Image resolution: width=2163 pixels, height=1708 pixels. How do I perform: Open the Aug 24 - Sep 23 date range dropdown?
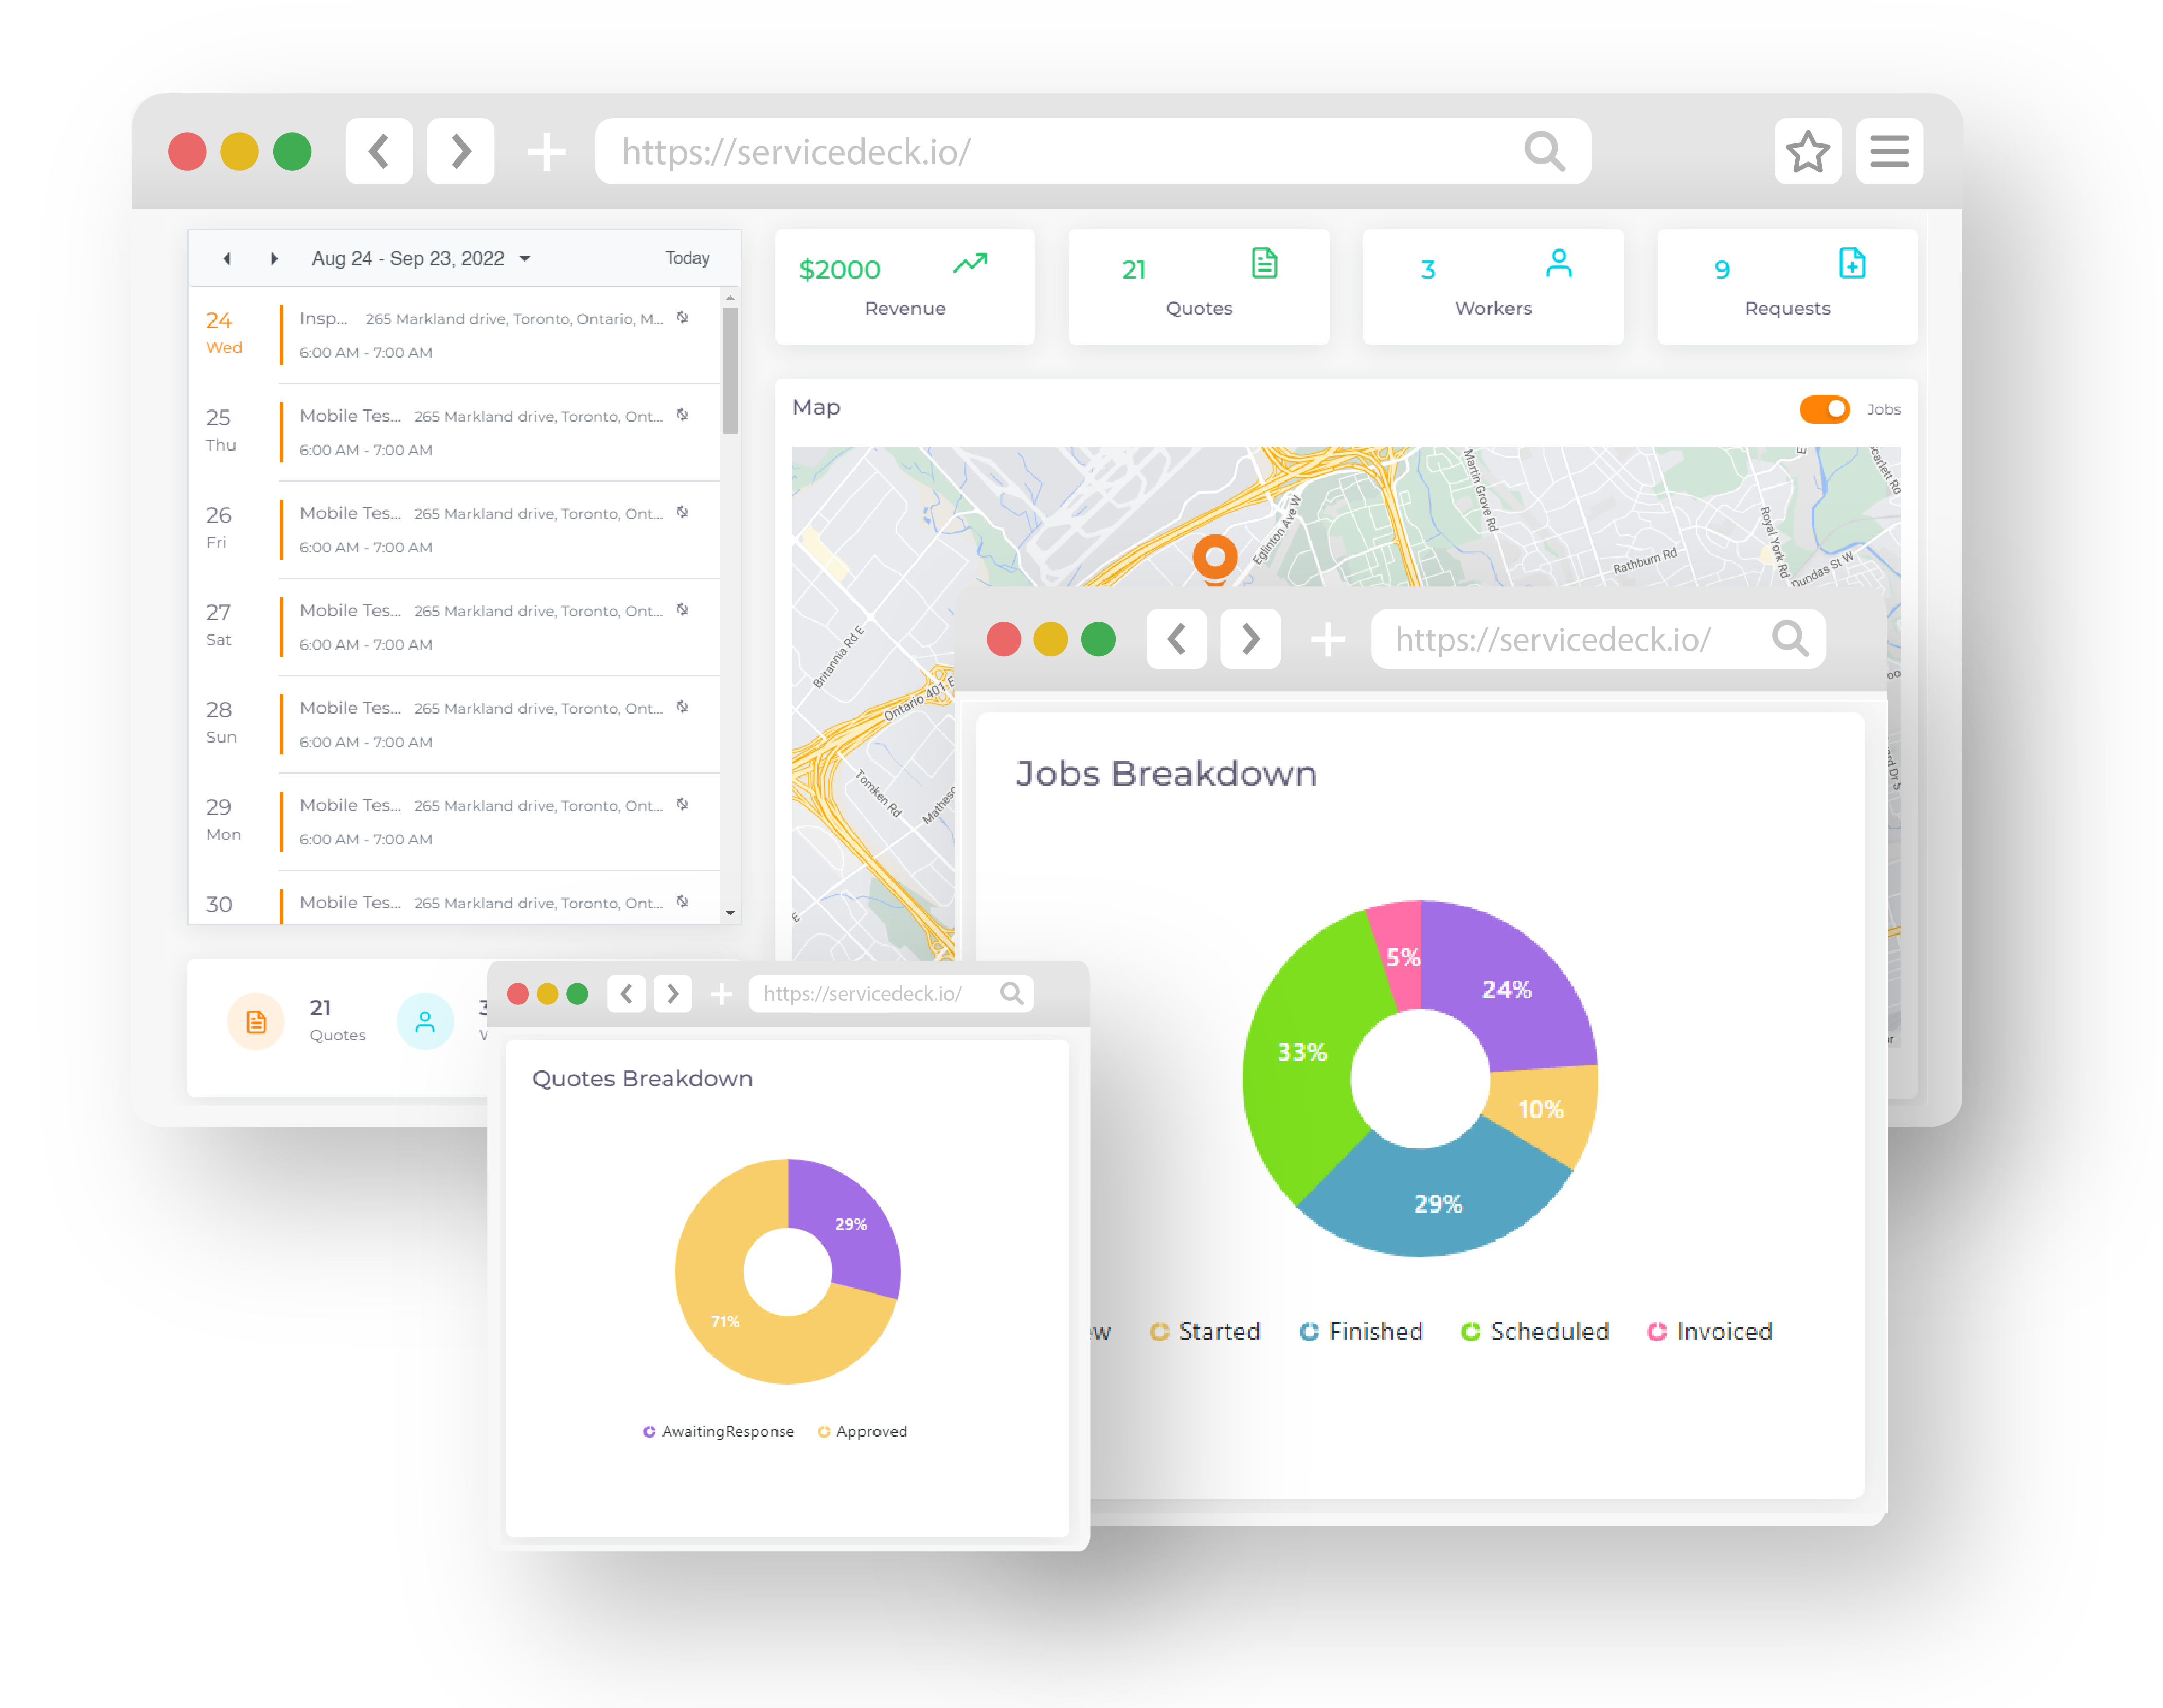click(x=524, y=257)
